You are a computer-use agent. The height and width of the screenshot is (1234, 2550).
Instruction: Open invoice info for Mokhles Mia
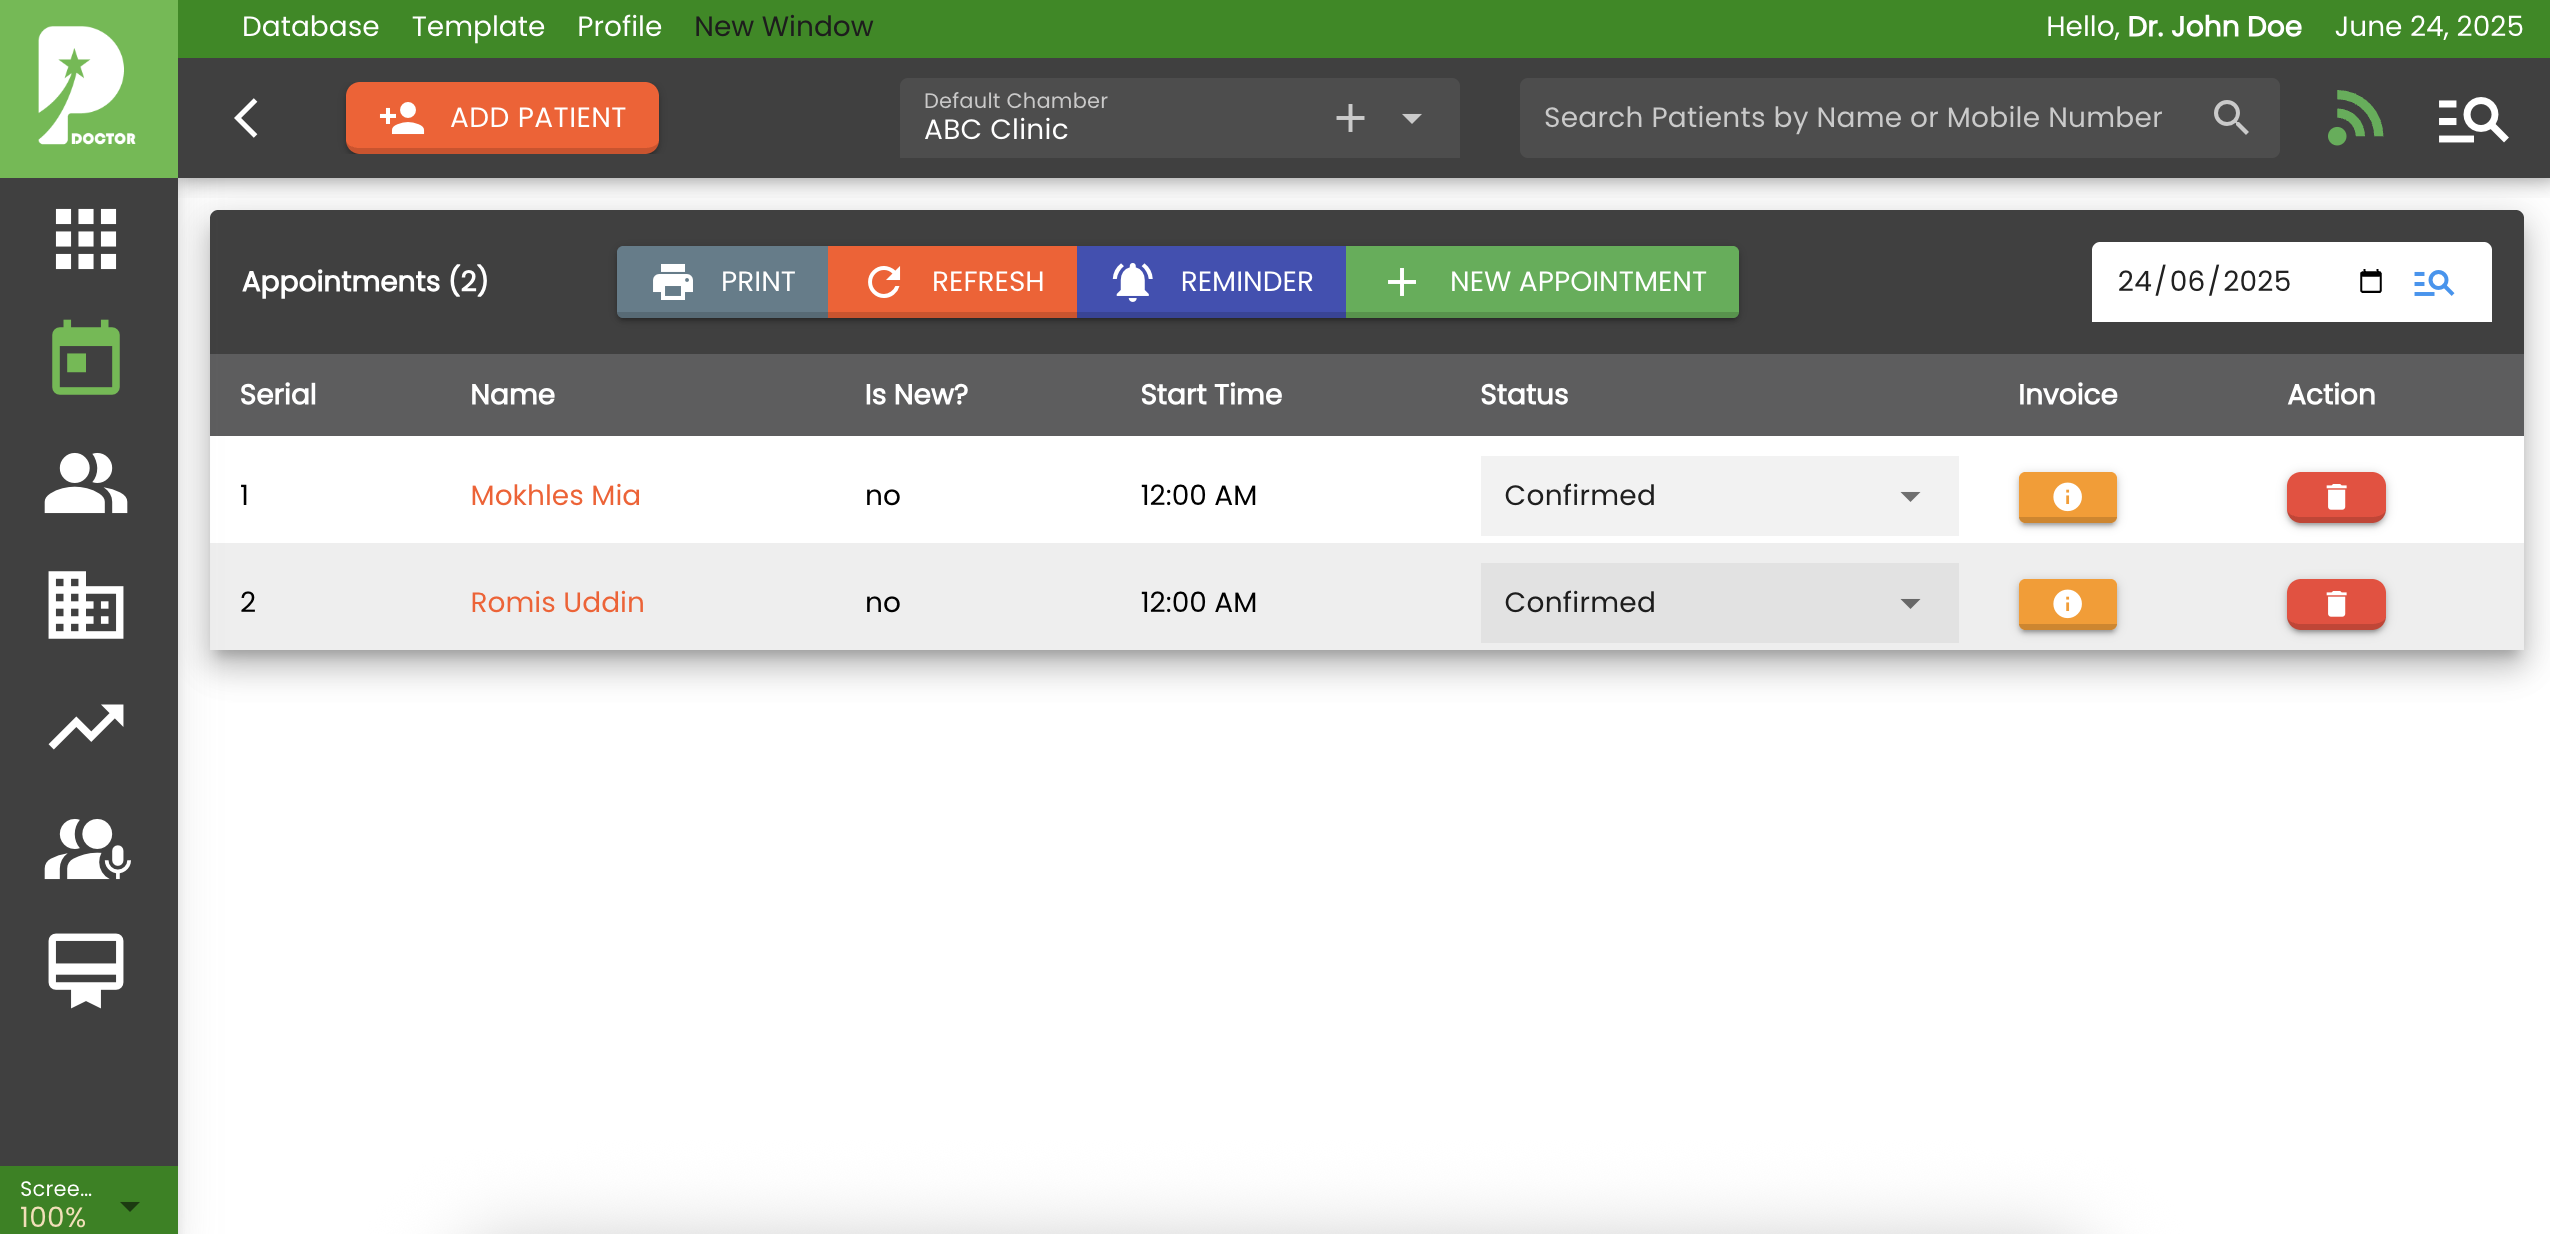point(2067,496)
